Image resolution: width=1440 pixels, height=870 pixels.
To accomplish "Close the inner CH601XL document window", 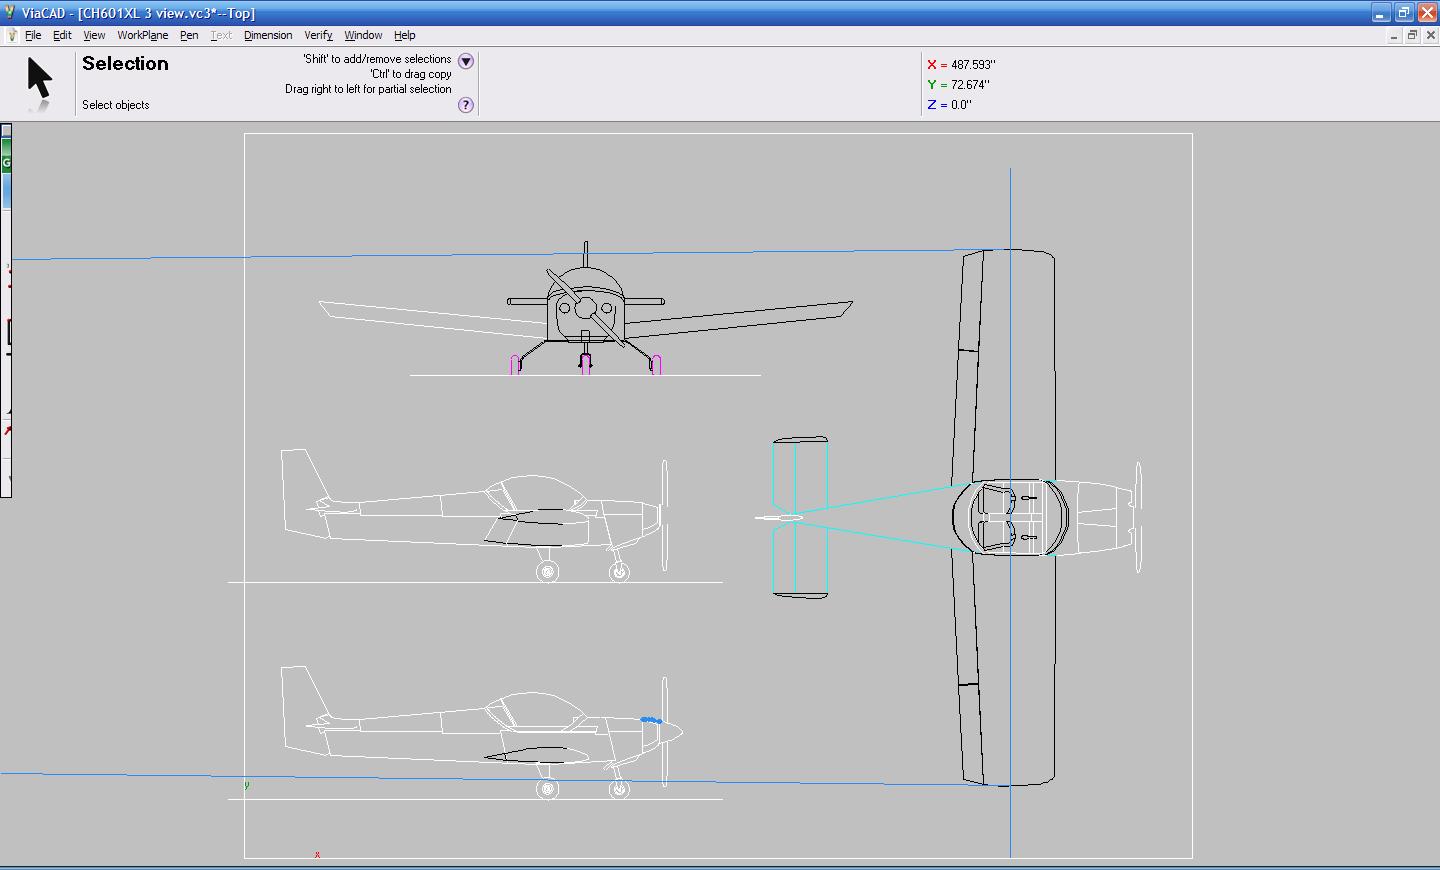I will (x=1430, y=35).
